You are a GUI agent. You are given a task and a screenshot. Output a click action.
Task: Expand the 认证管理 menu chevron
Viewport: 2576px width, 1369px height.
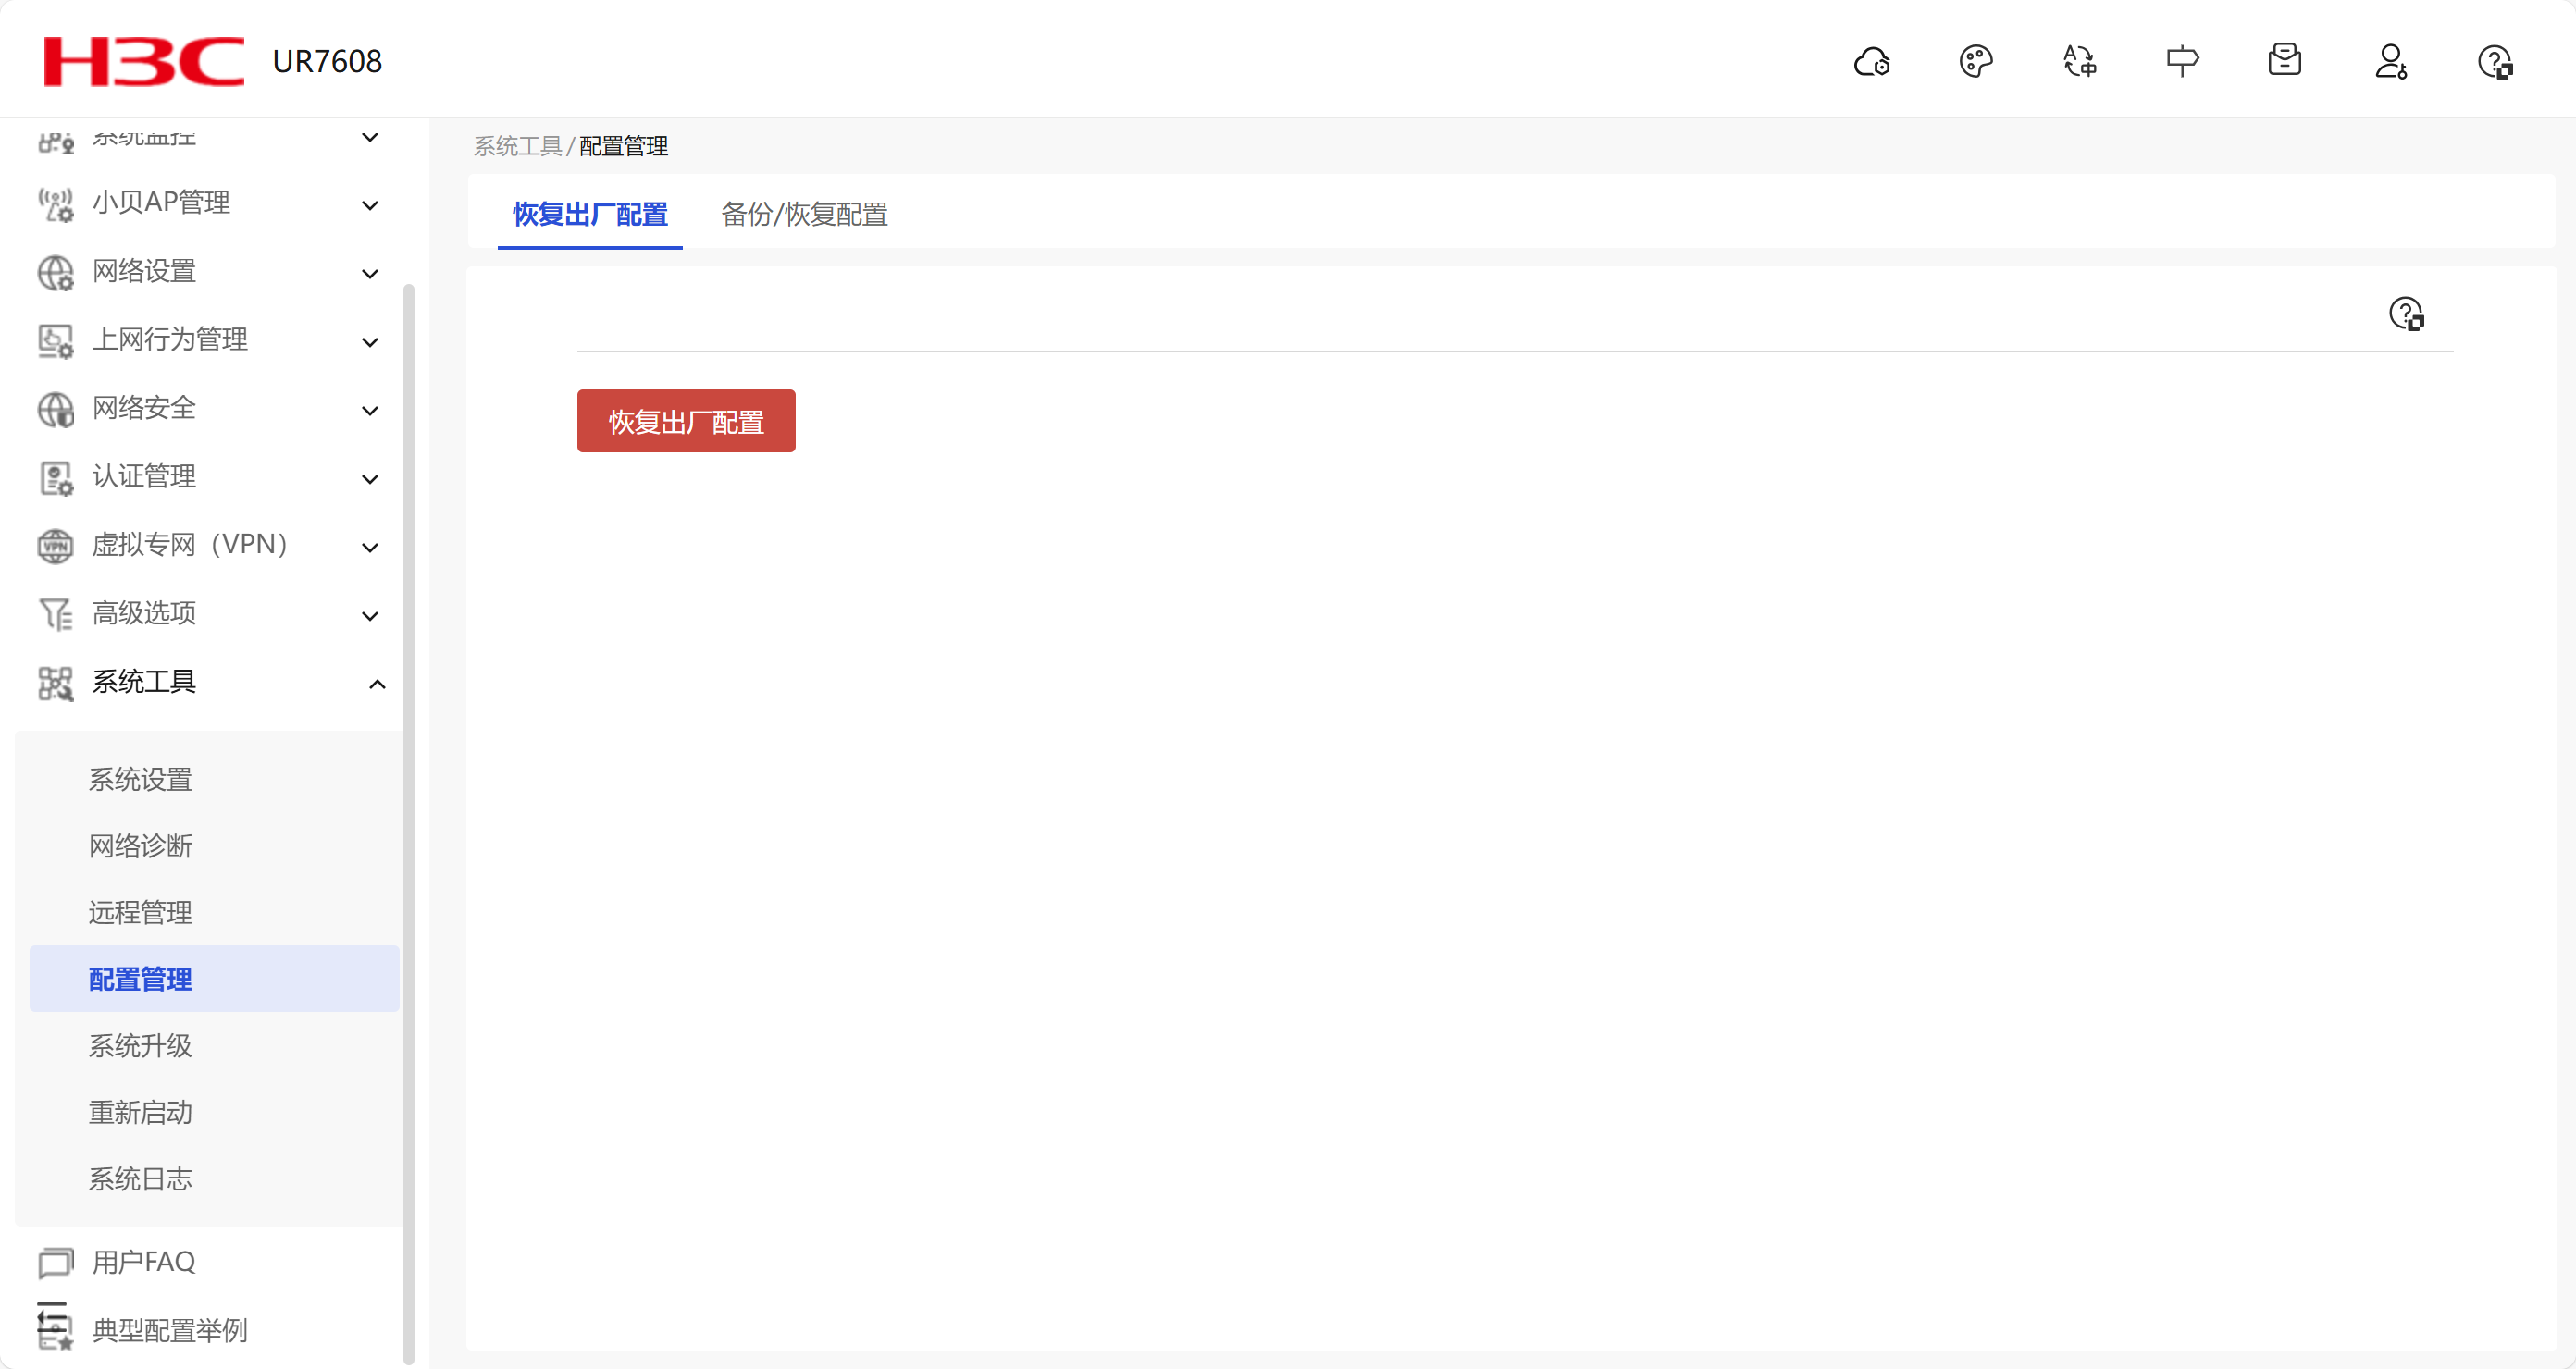point(370,479)
